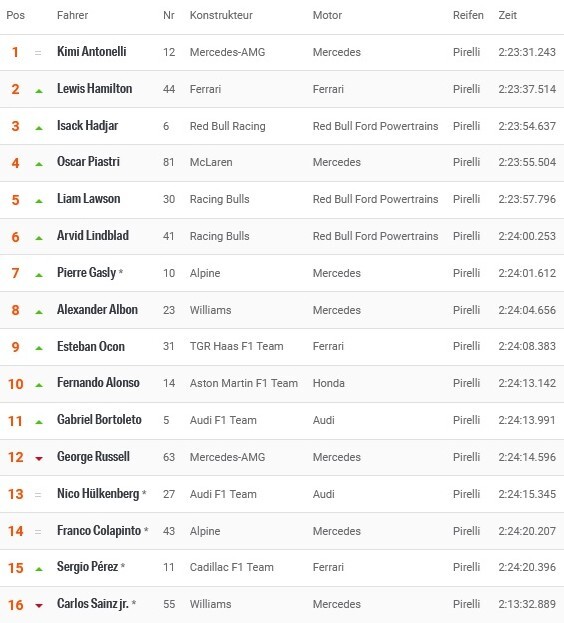Sort by the Pos column header
The height and width of the screenshot is (623, 564).
tap(15, 15)
